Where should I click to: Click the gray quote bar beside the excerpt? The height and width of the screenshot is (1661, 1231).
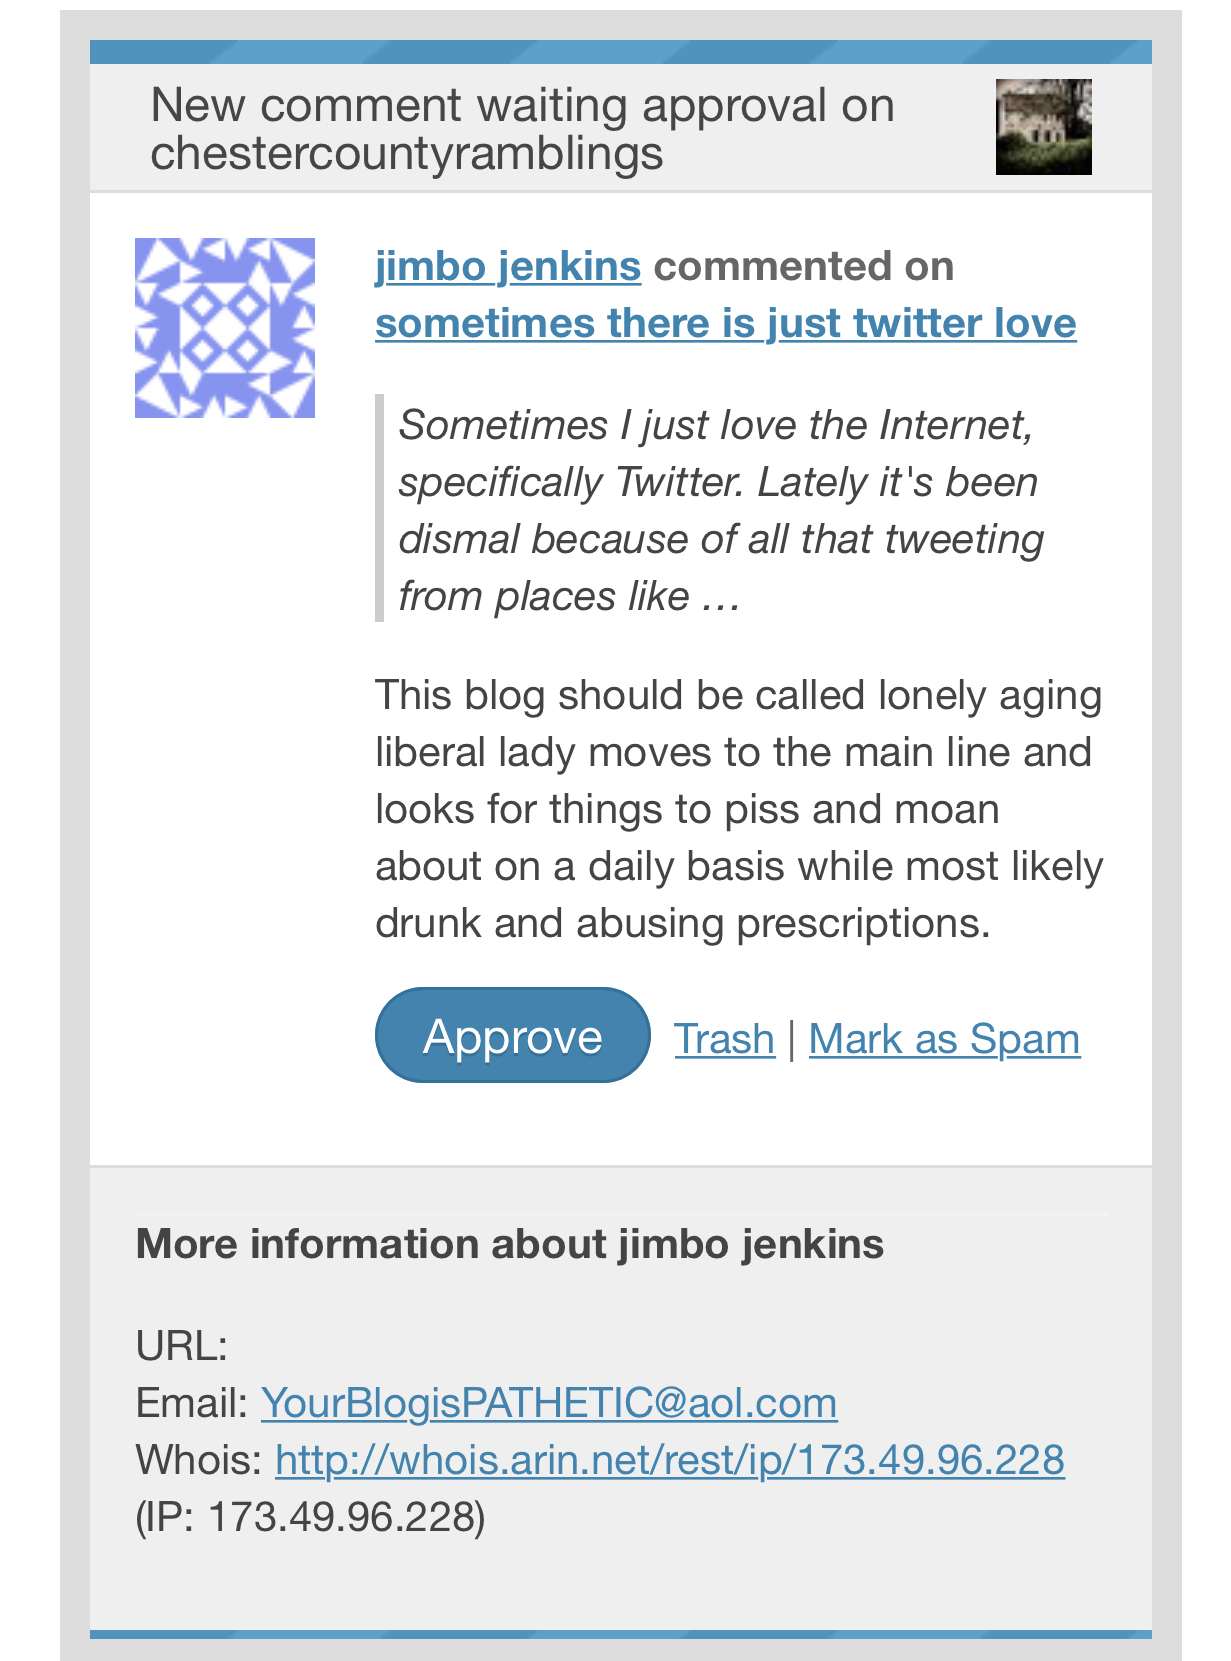point(380,508)
